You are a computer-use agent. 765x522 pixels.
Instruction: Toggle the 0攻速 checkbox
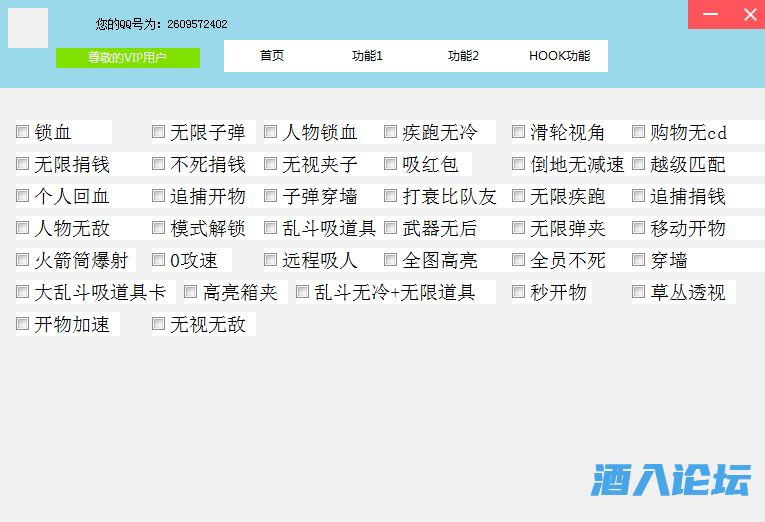click(159, 260)
